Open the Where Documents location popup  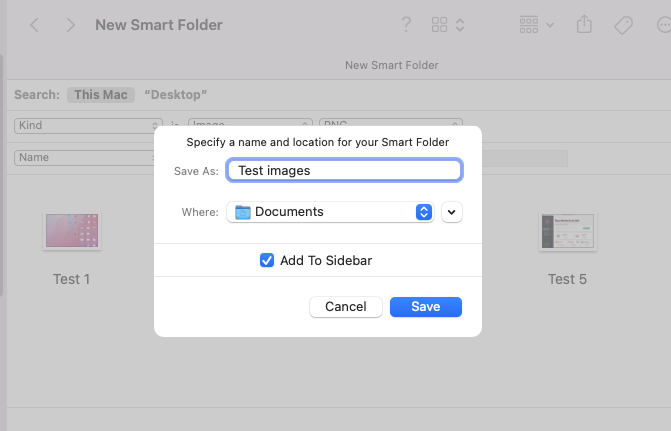click(330, 212)
